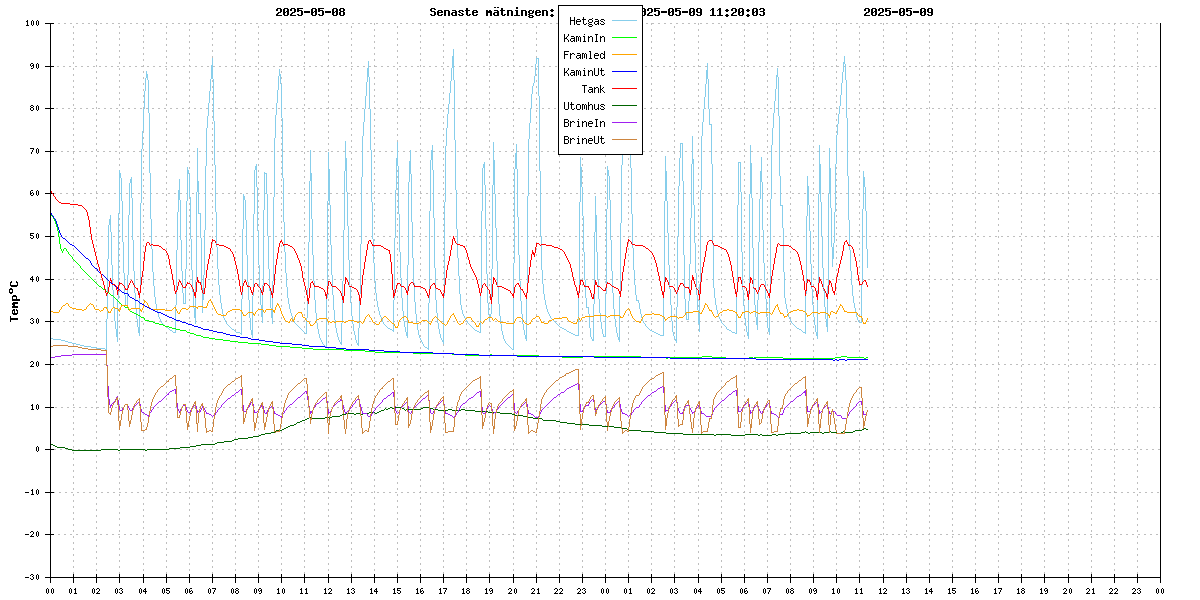Click the 30 tick label on temperature axis

click(35, 322)
